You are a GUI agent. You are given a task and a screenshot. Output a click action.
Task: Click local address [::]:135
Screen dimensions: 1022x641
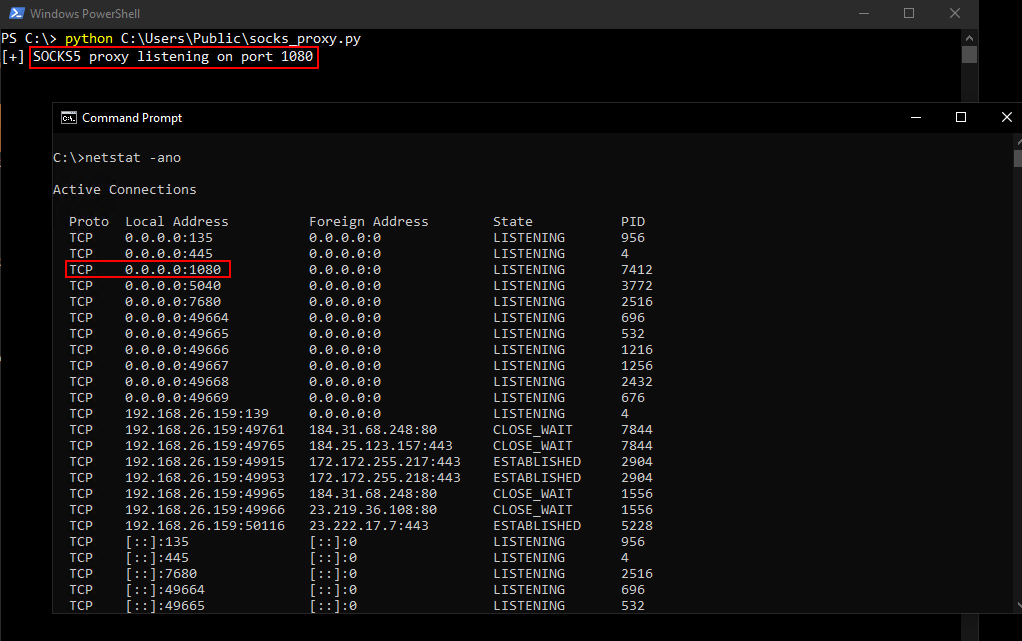coord(157,541)
